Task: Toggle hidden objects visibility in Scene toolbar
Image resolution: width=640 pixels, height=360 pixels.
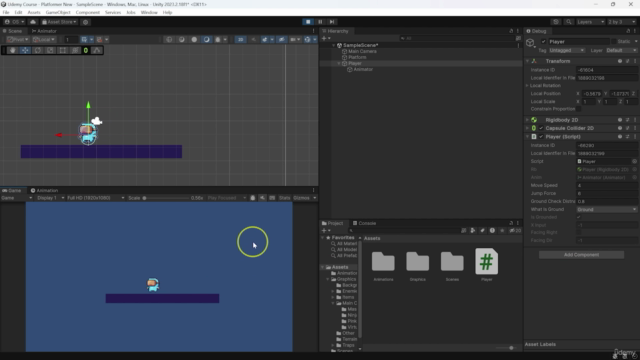Action: coord(282,39)
